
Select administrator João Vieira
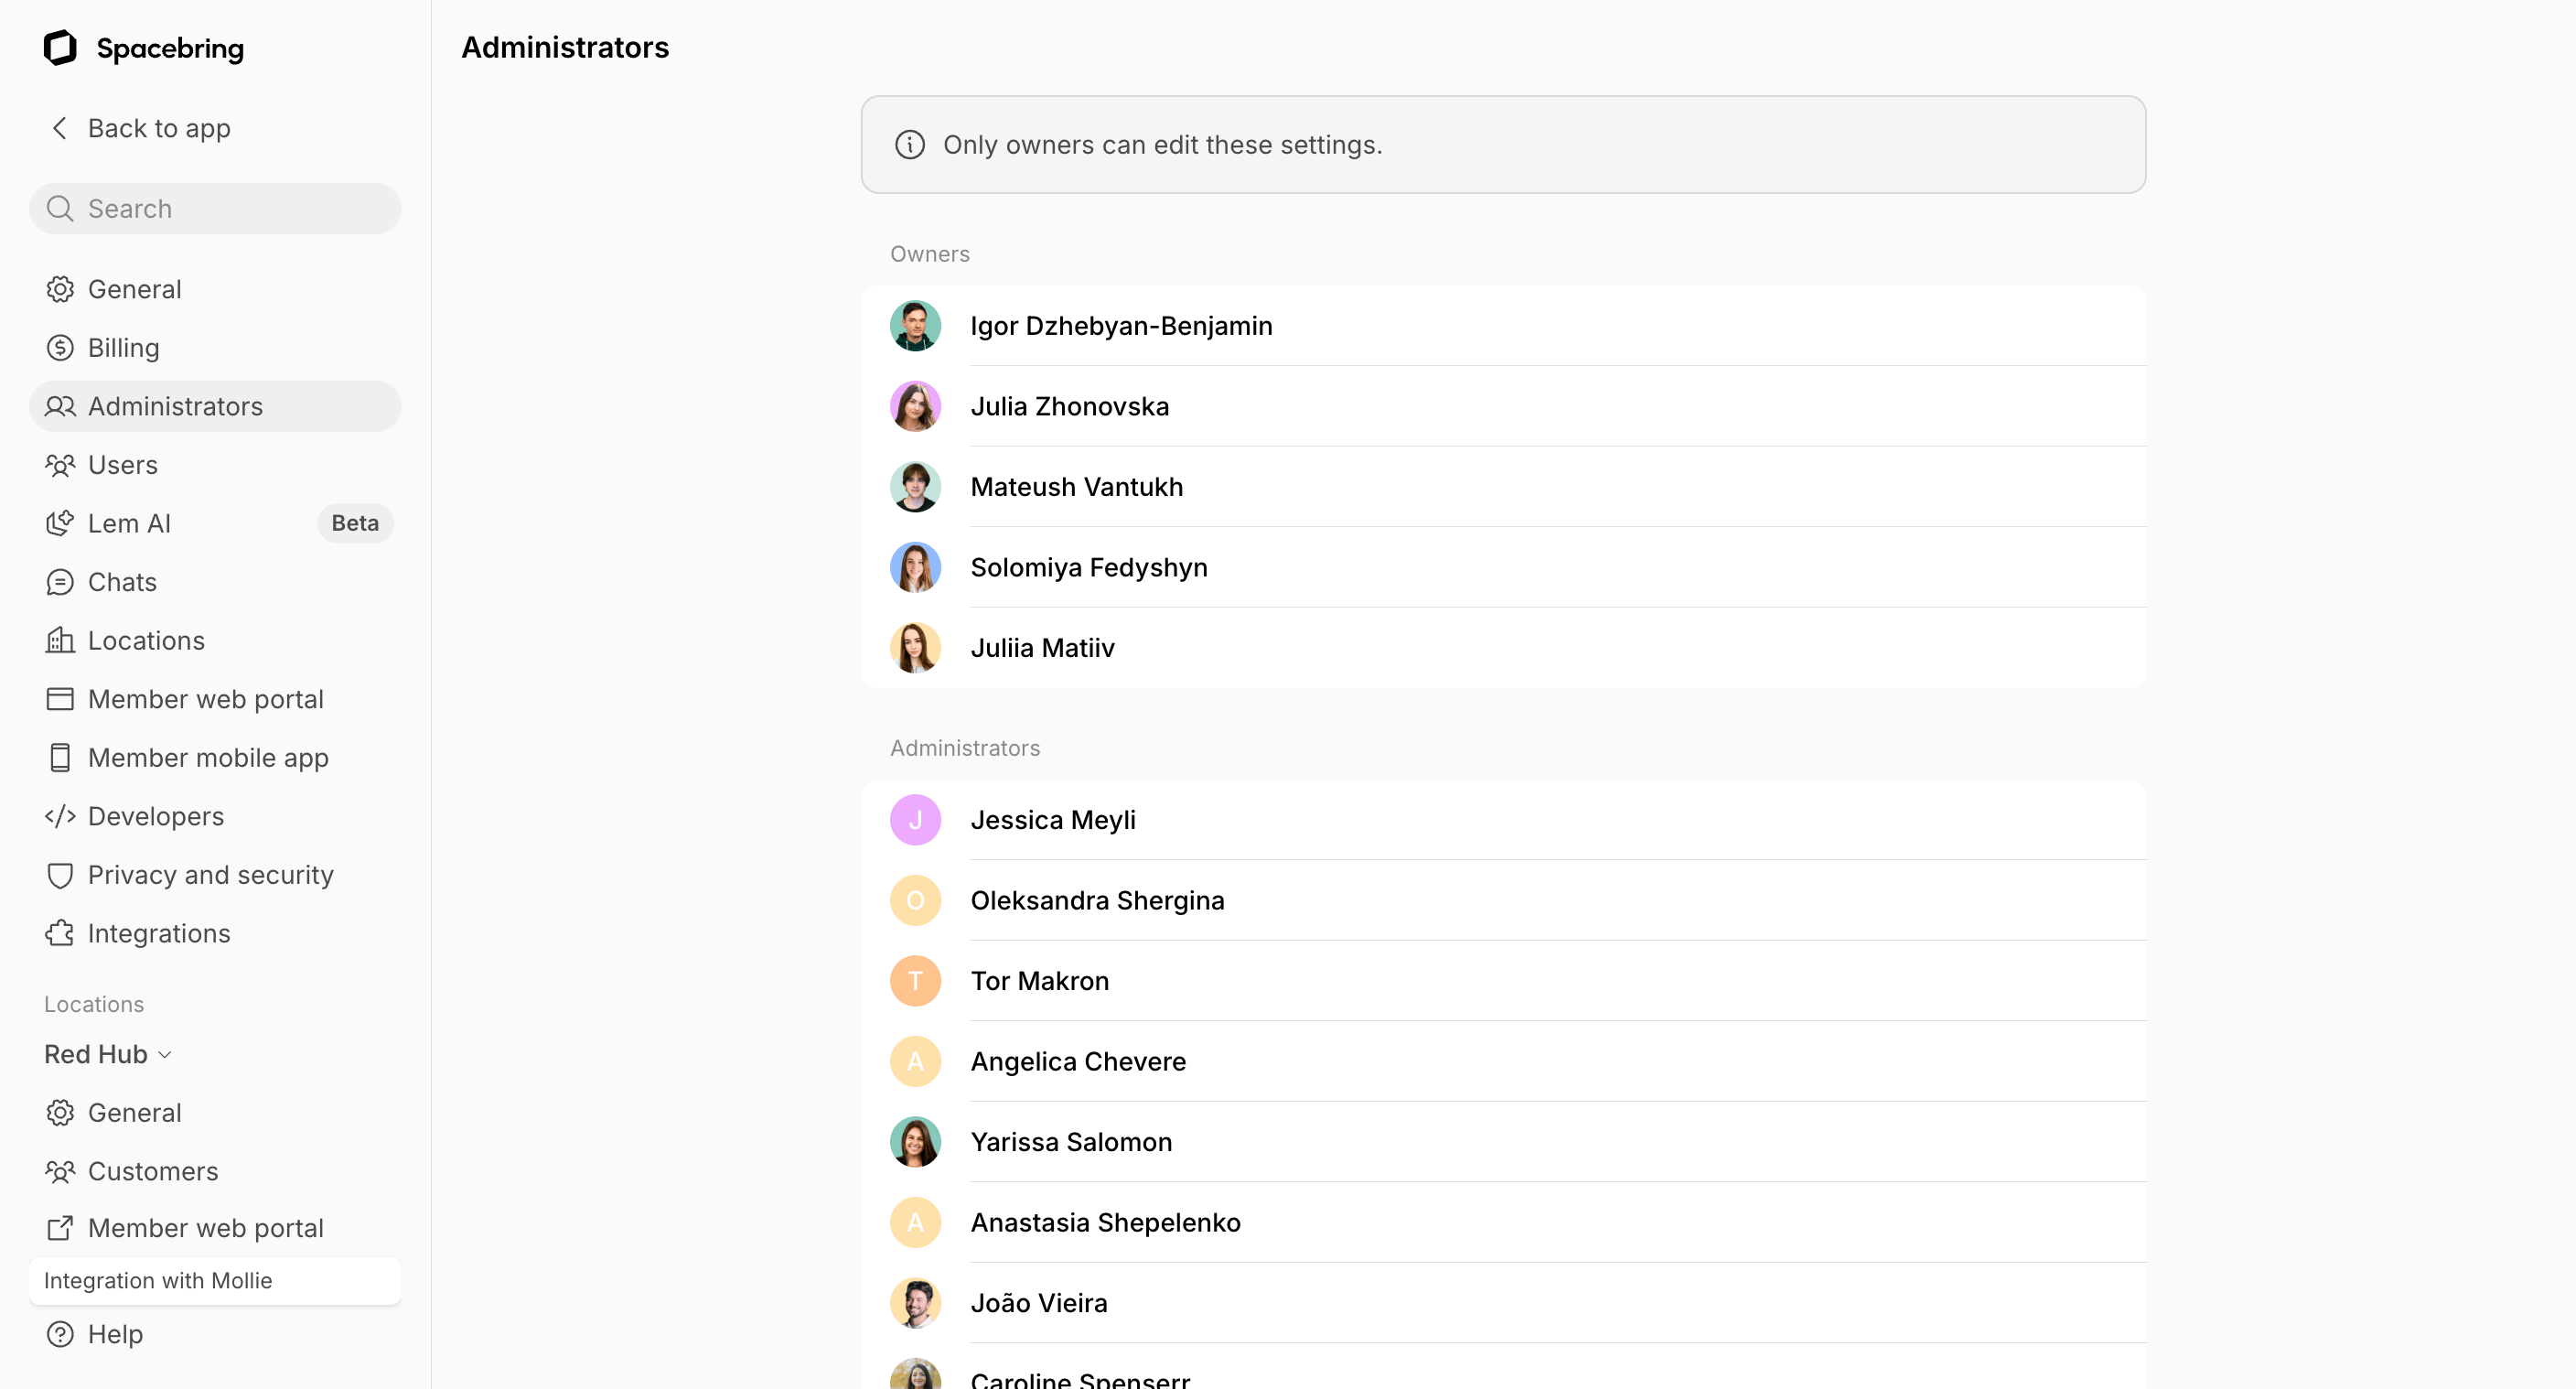pyautogui.click(x=1503, y=1303)
